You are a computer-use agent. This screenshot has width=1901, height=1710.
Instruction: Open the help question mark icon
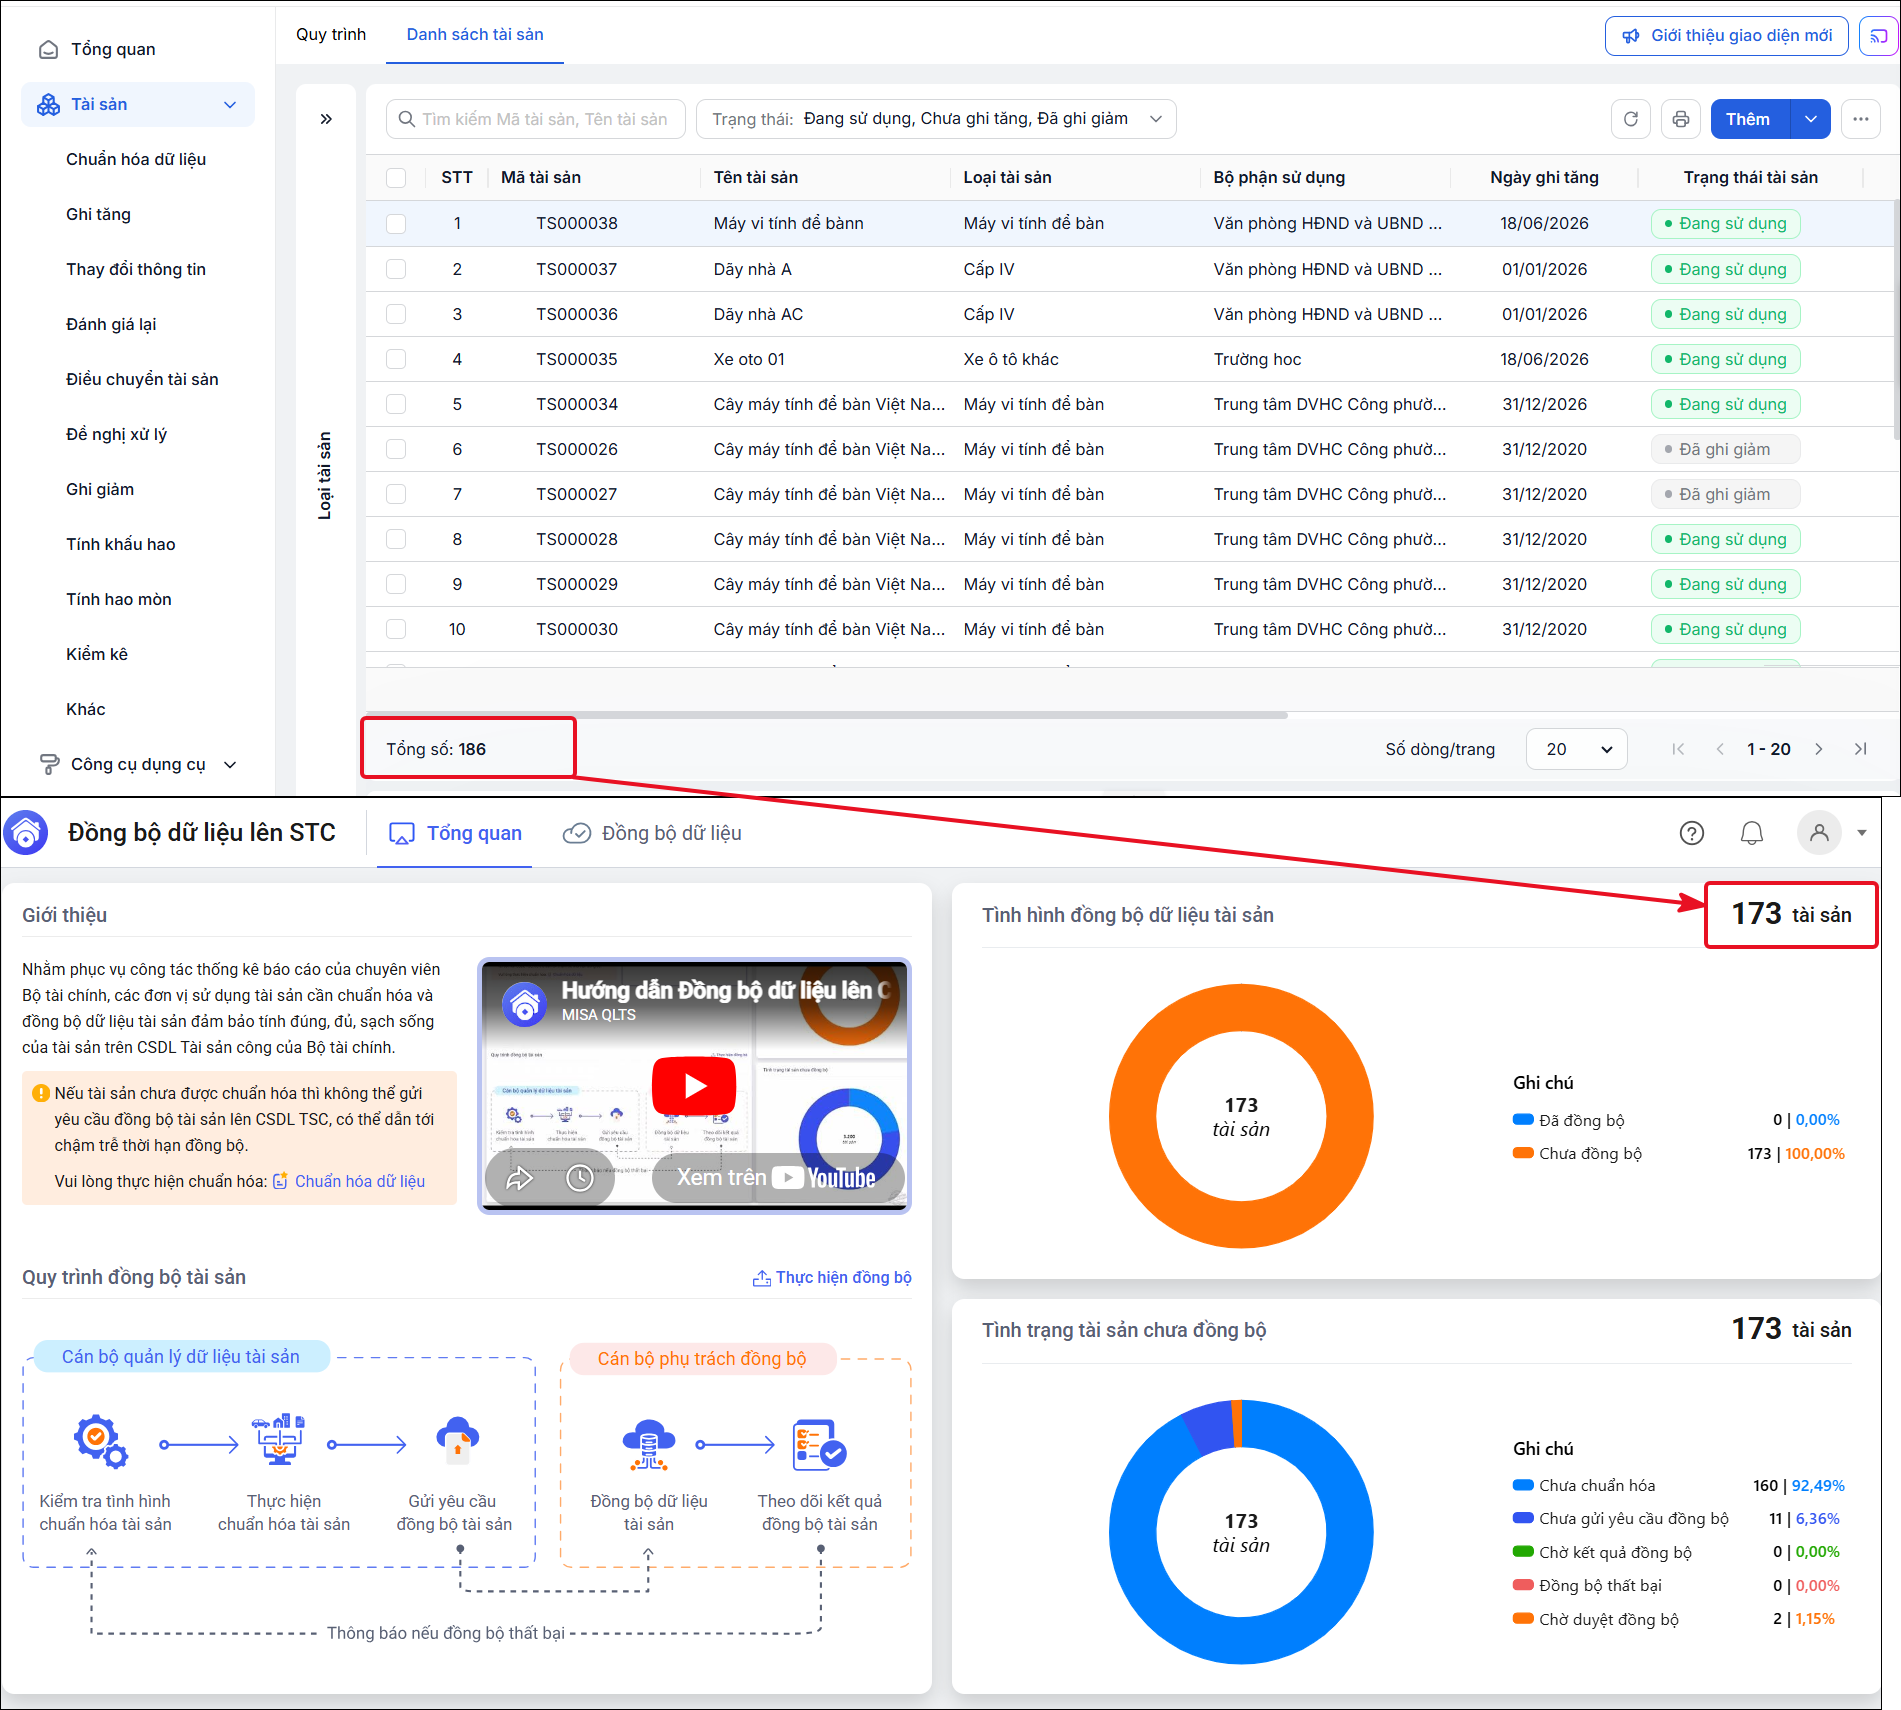(x=1691, y=833)
